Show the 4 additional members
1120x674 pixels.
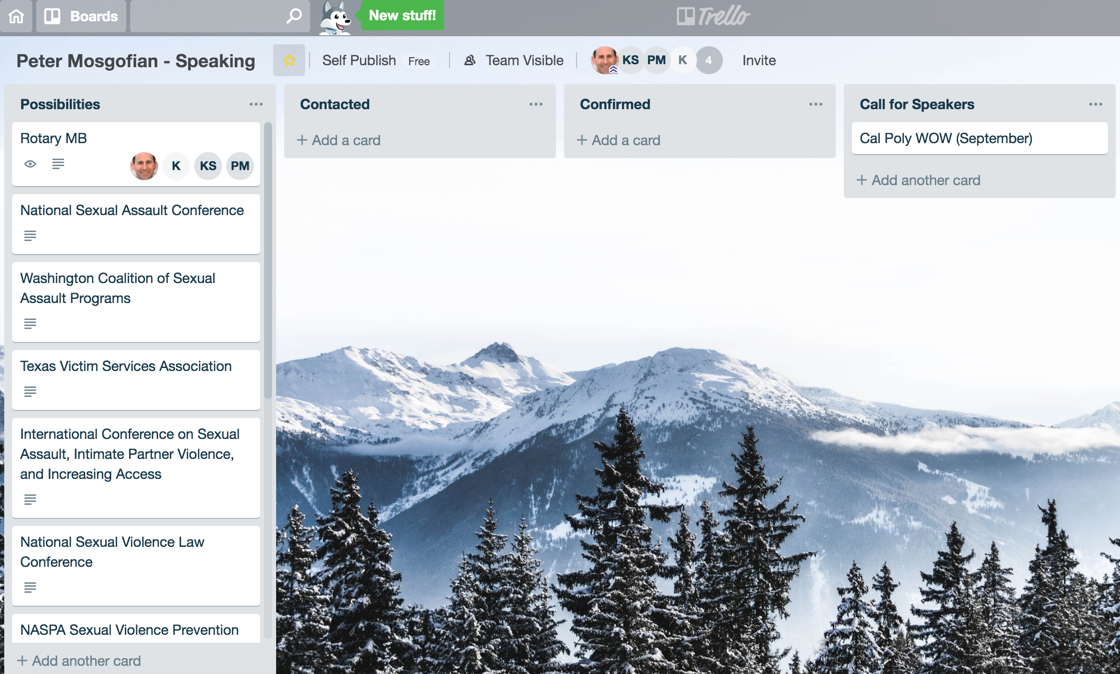pyautogui.click(x=709, y=61)
